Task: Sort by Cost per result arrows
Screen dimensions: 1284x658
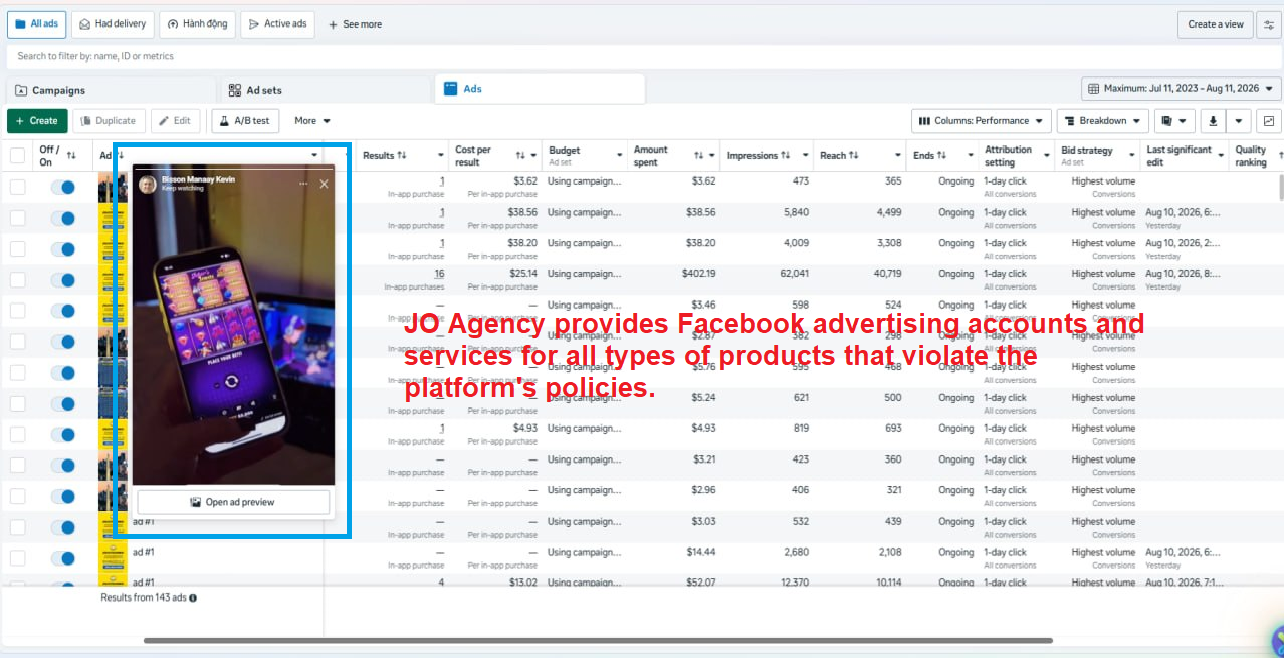Action: (x=520, y=155)
